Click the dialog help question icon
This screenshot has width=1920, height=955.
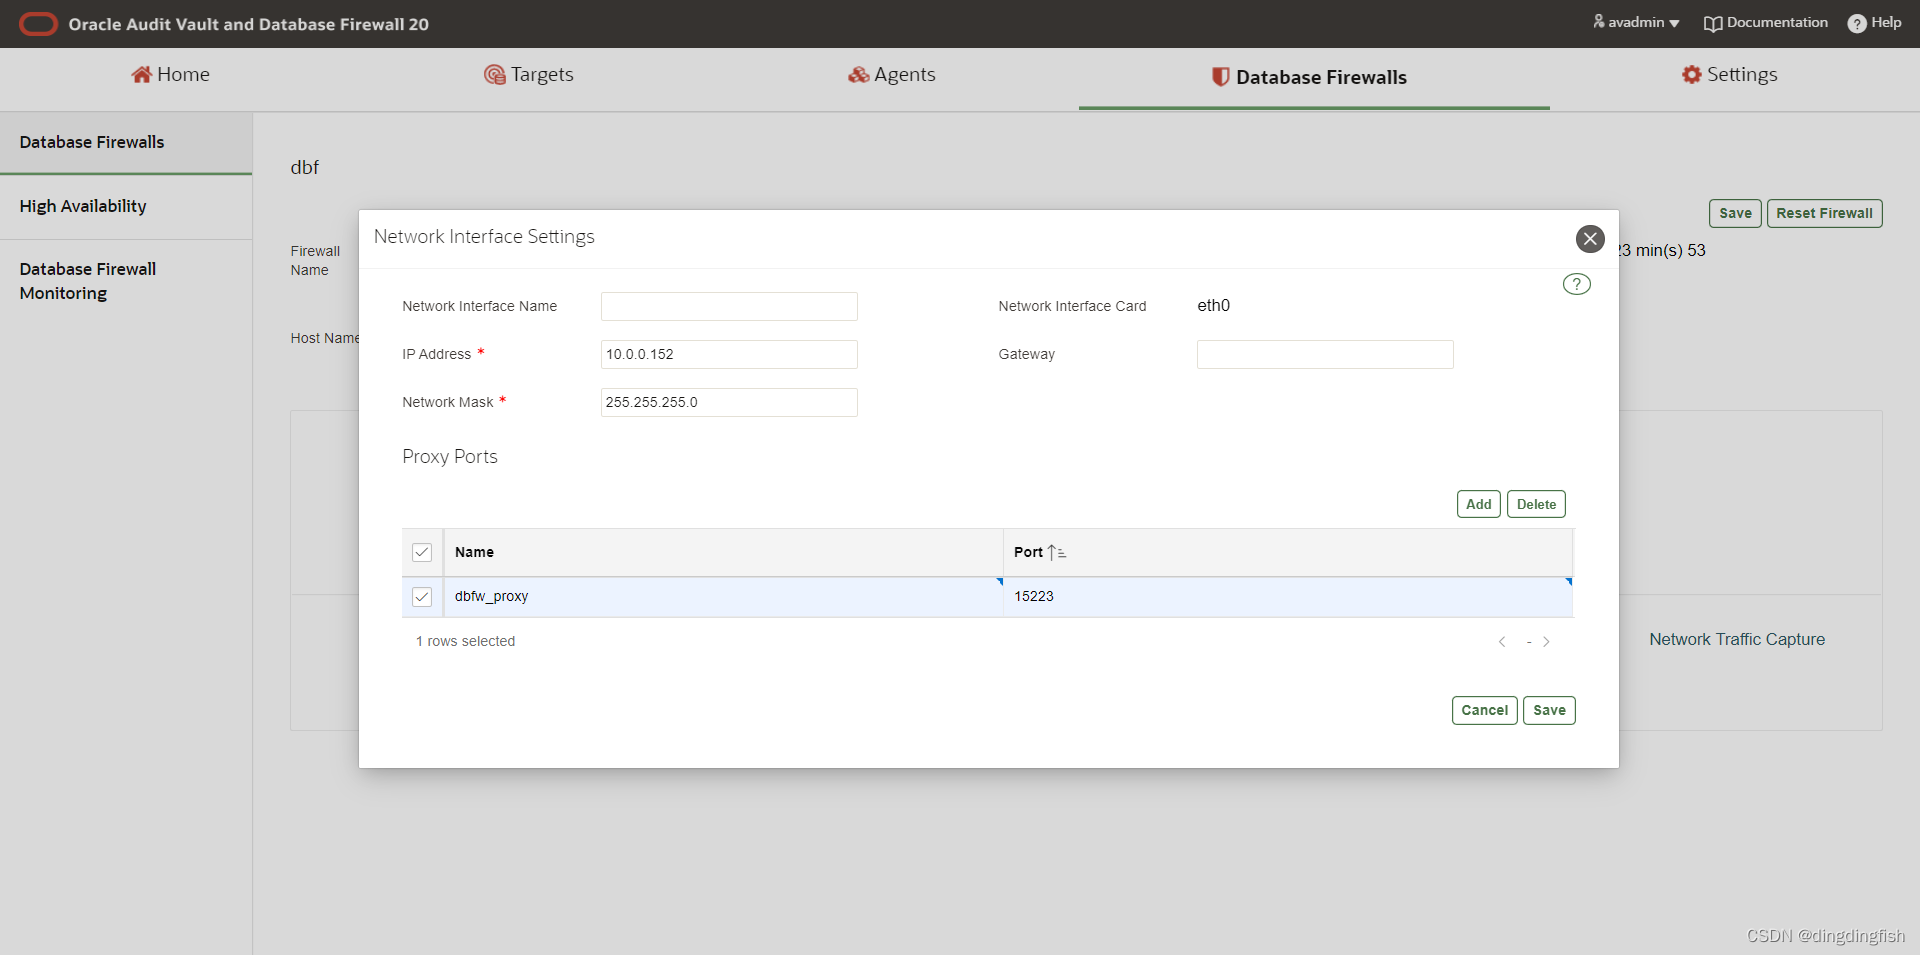[x=1577, y=284]
